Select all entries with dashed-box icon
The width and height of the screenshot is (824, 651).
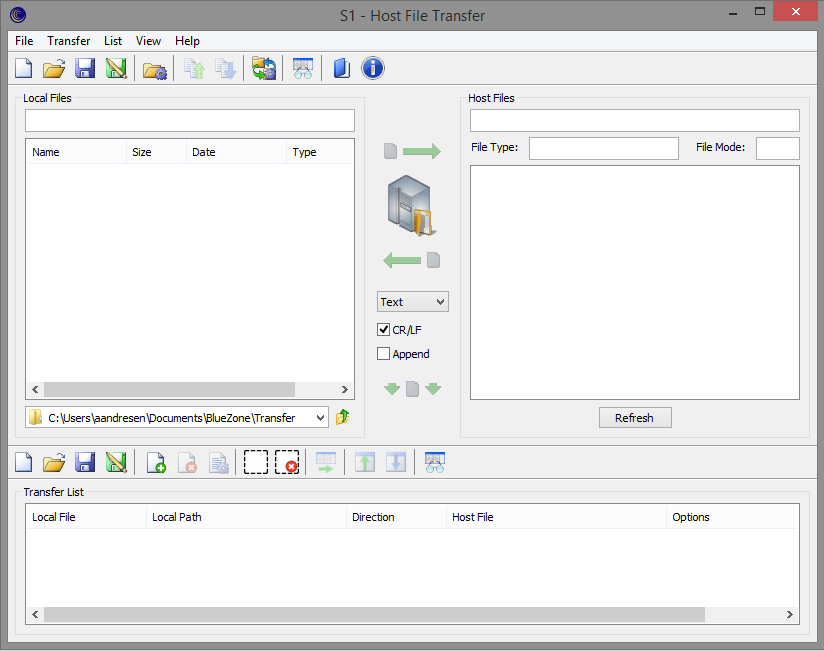(x=256, y=462)
